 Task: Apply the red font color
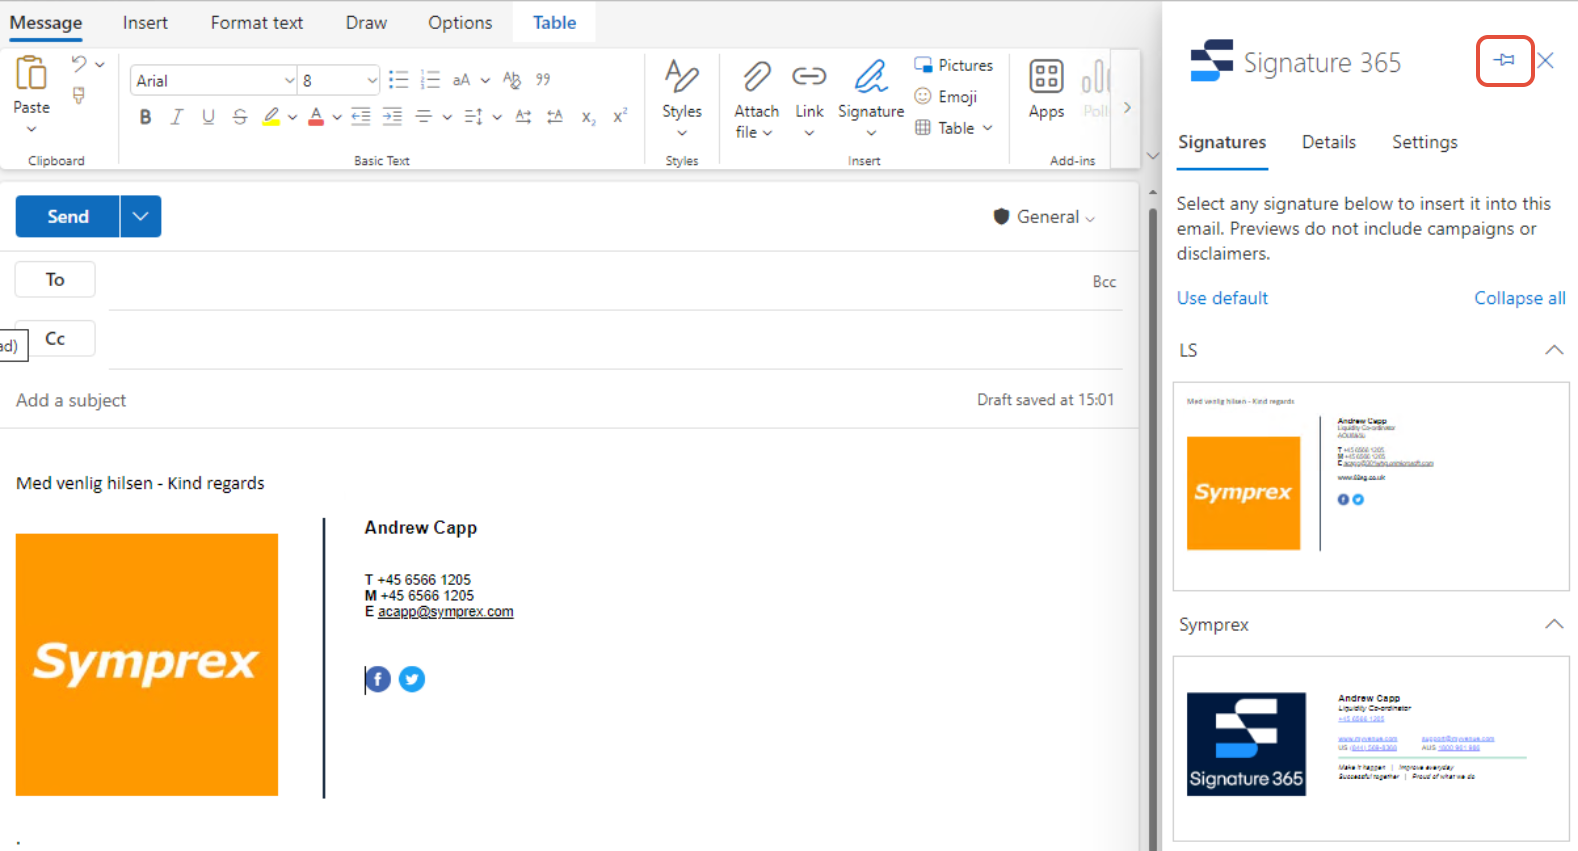click(x=316, y=117)
